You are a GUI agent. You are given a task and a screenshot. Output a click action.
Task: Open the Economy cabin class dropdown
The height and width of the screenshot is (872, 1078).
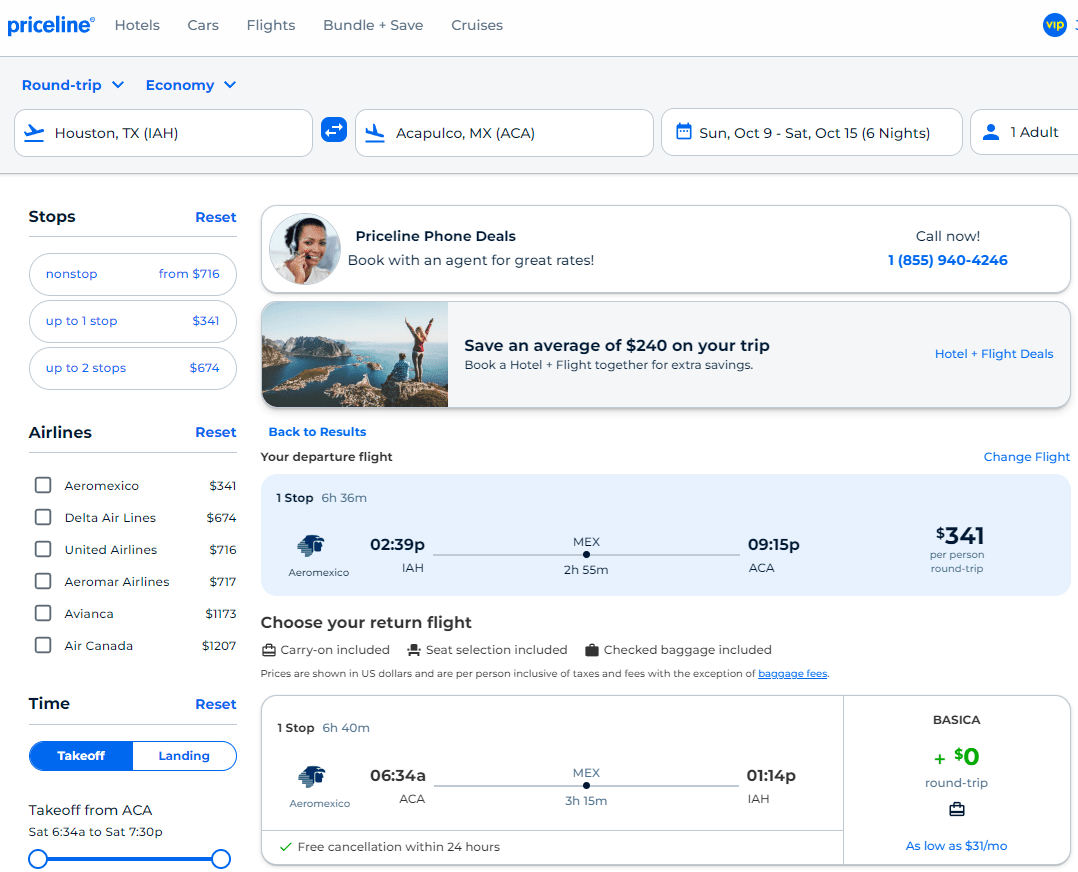coord(191,85)
